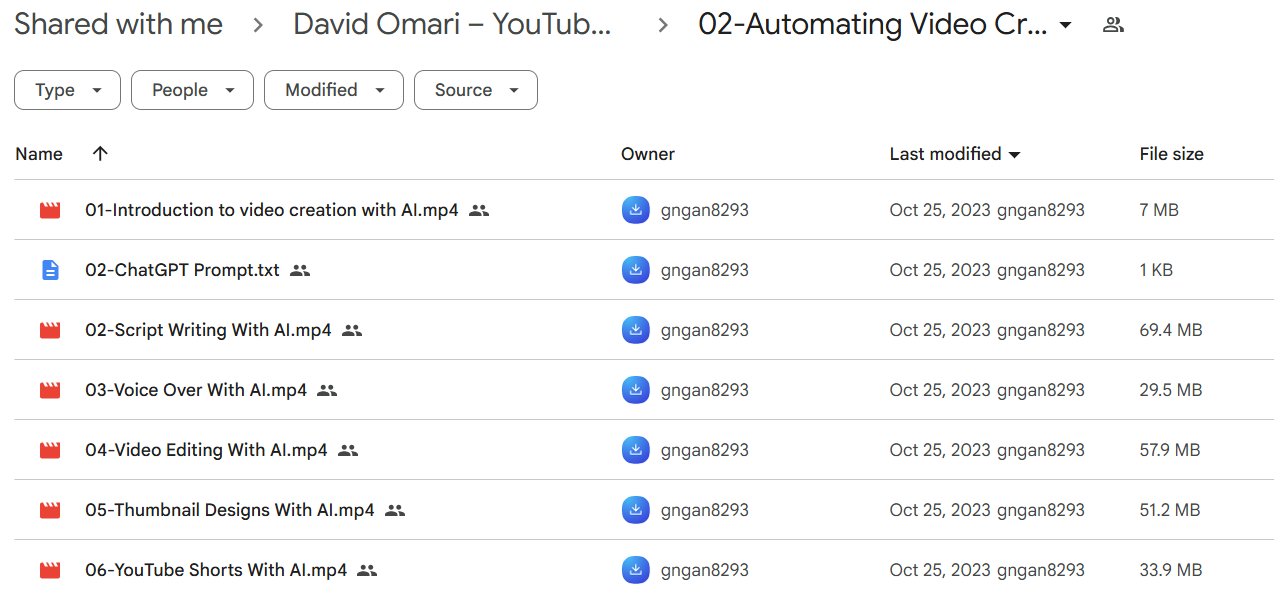Click shared-people icon next to 06-YouTube Shorts file
The height and width of the screenshot is (595, 1274).
pos(367,570)
